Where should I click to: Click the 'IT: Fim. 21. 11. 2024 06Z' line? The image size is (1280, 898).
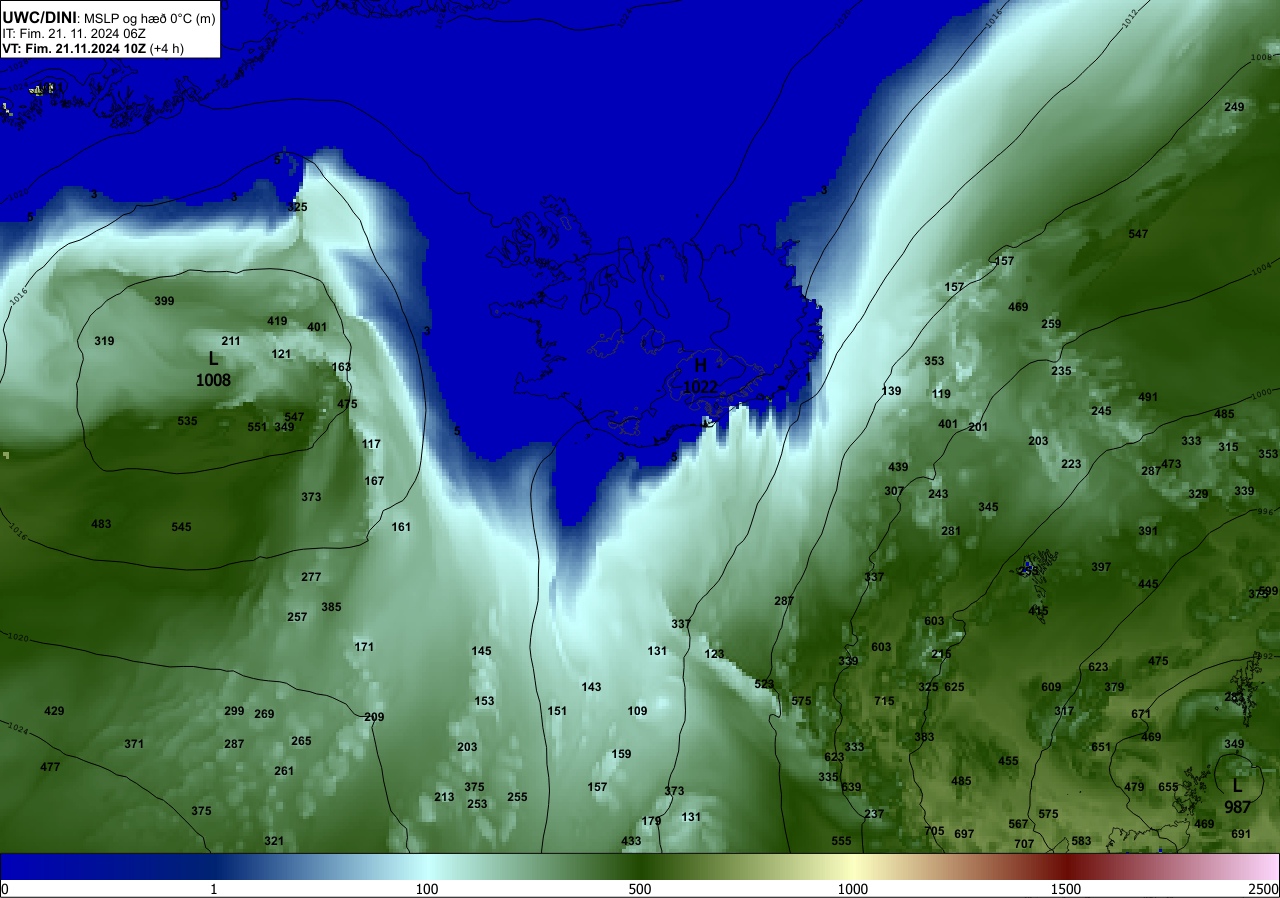coord(74,33)
